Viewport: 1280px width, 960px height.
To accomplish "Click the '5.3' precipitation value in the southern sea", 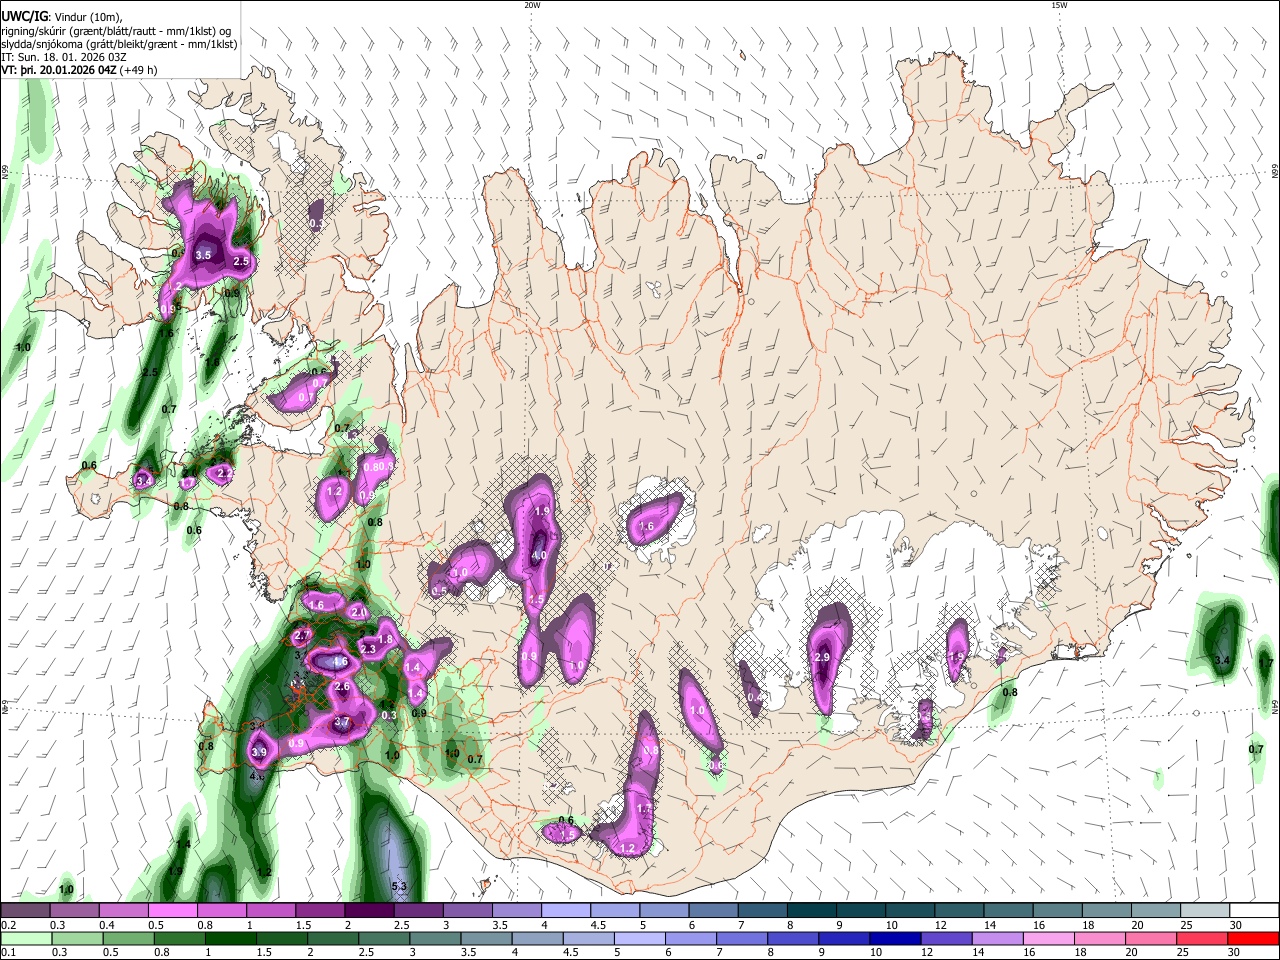I will [399, 886].
